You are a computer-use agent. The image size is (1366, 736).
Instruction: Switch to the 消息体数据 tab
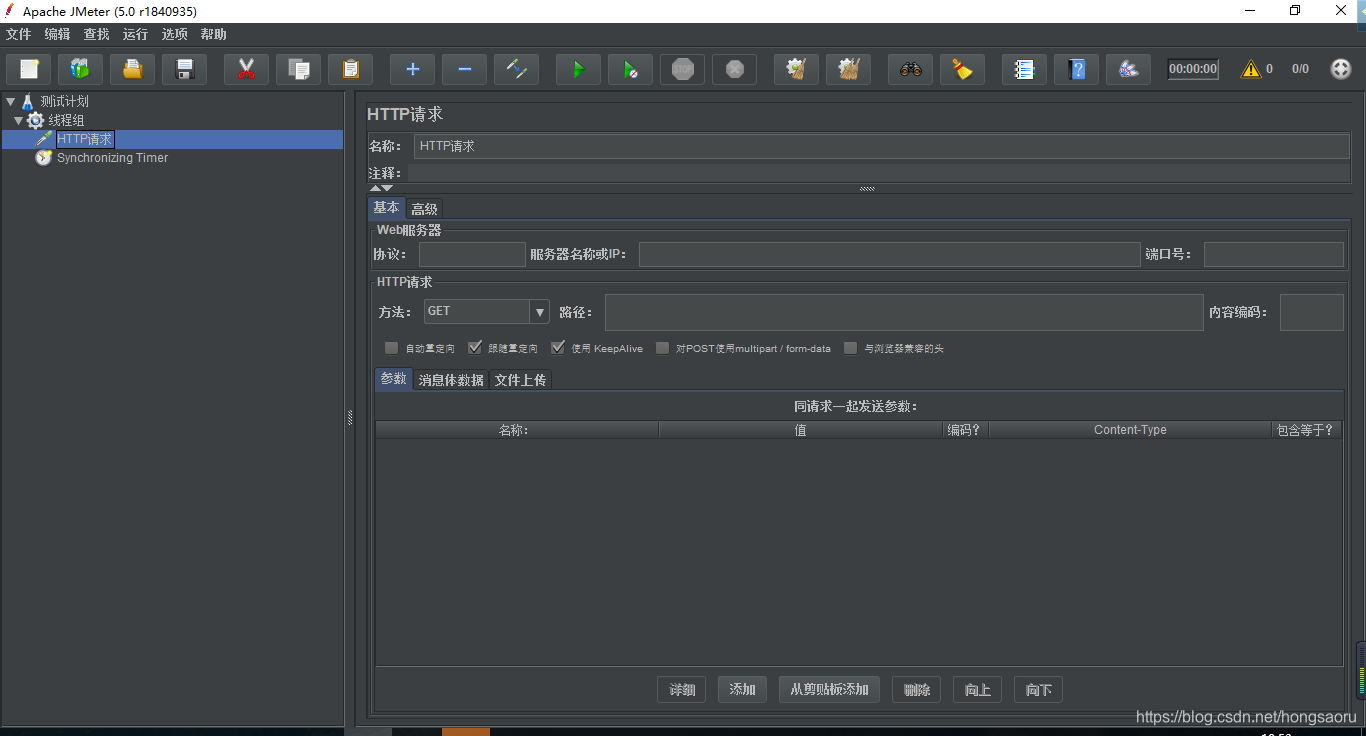pos(451,380)
